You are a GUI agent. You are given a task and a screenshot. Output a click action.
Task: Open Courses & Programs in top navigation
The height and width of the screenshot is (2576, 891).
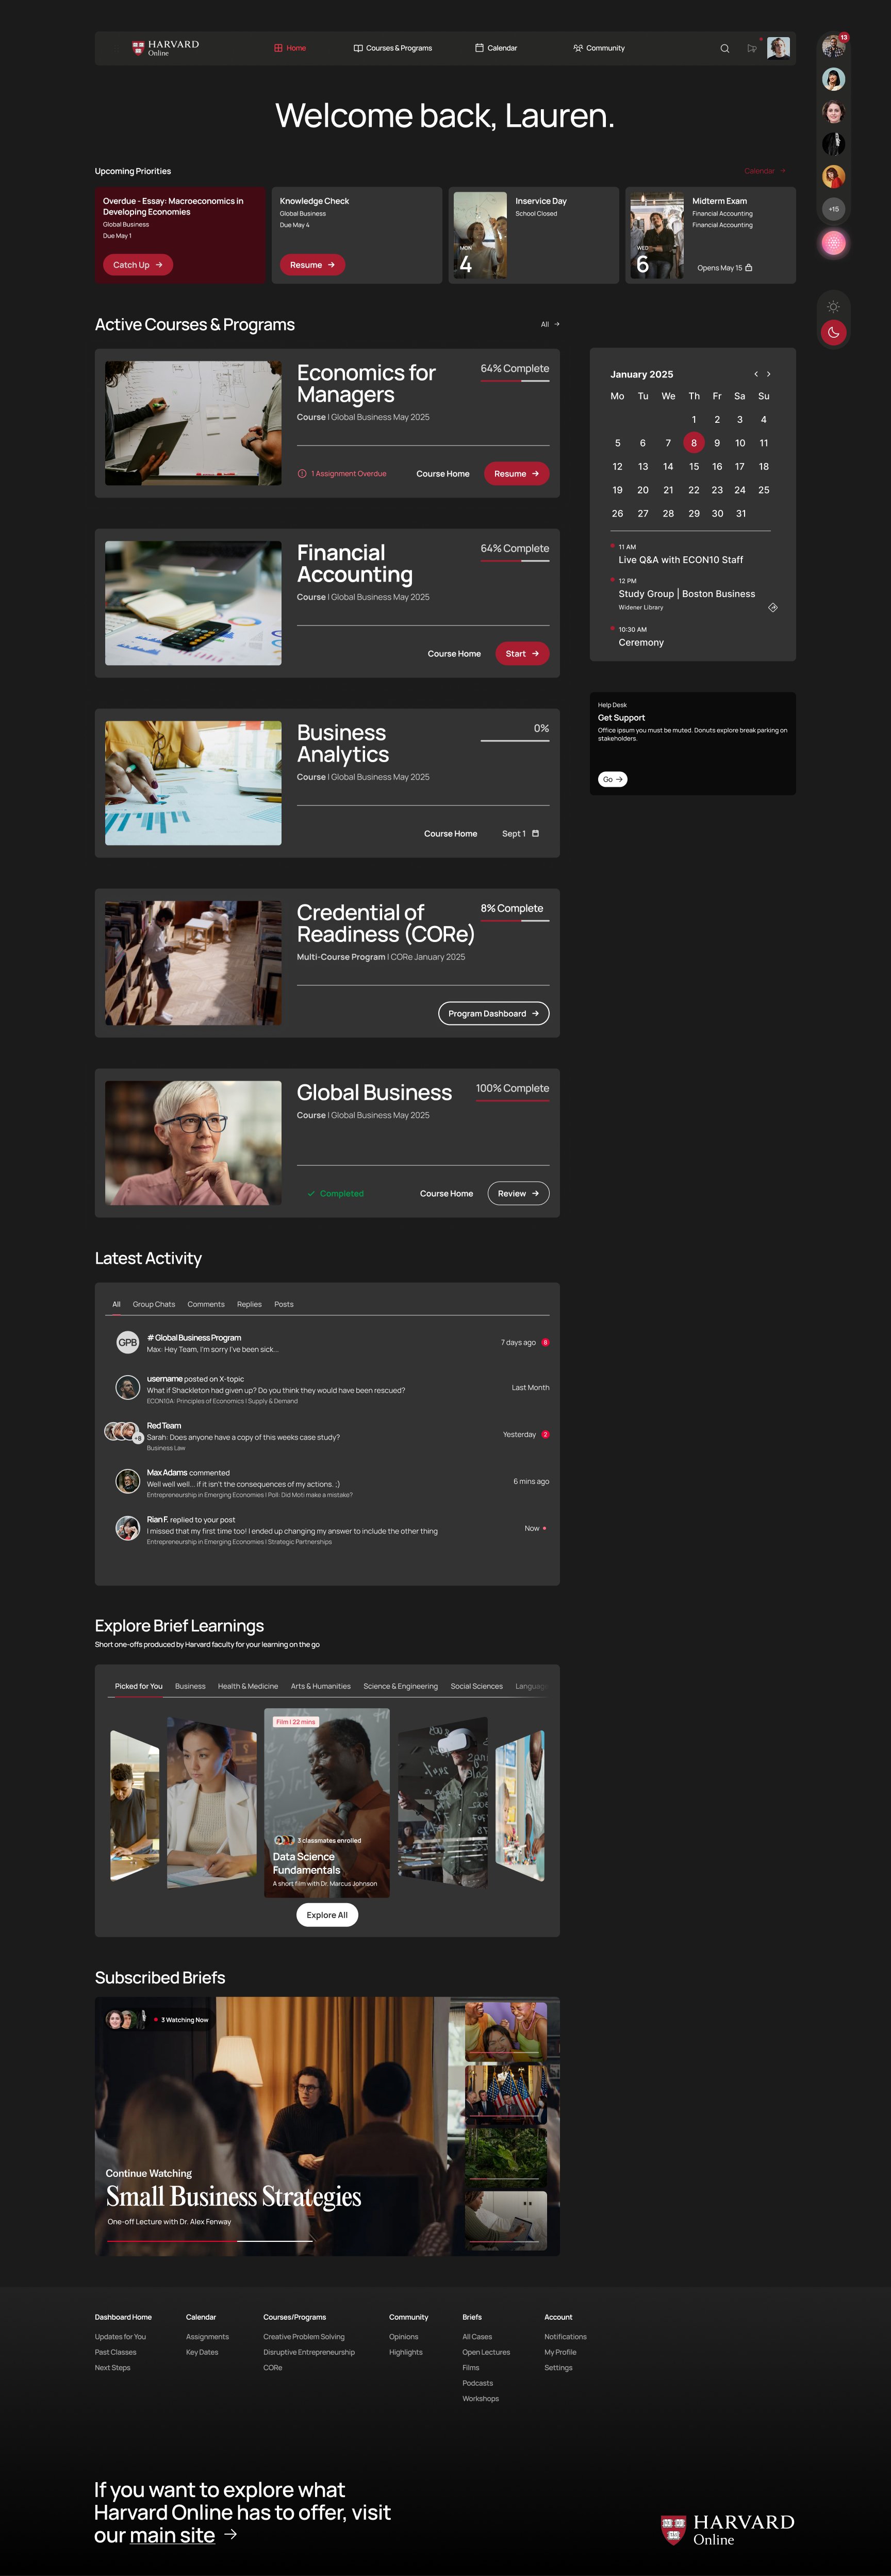click(393, 48)
